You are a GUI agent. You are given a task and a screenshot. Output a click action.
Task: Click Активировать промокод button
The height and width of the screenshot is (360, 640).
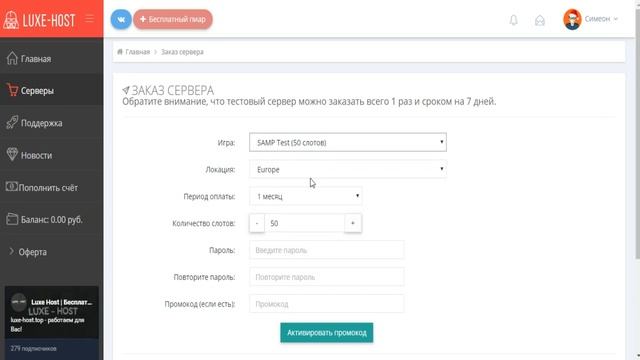[327, 333]
